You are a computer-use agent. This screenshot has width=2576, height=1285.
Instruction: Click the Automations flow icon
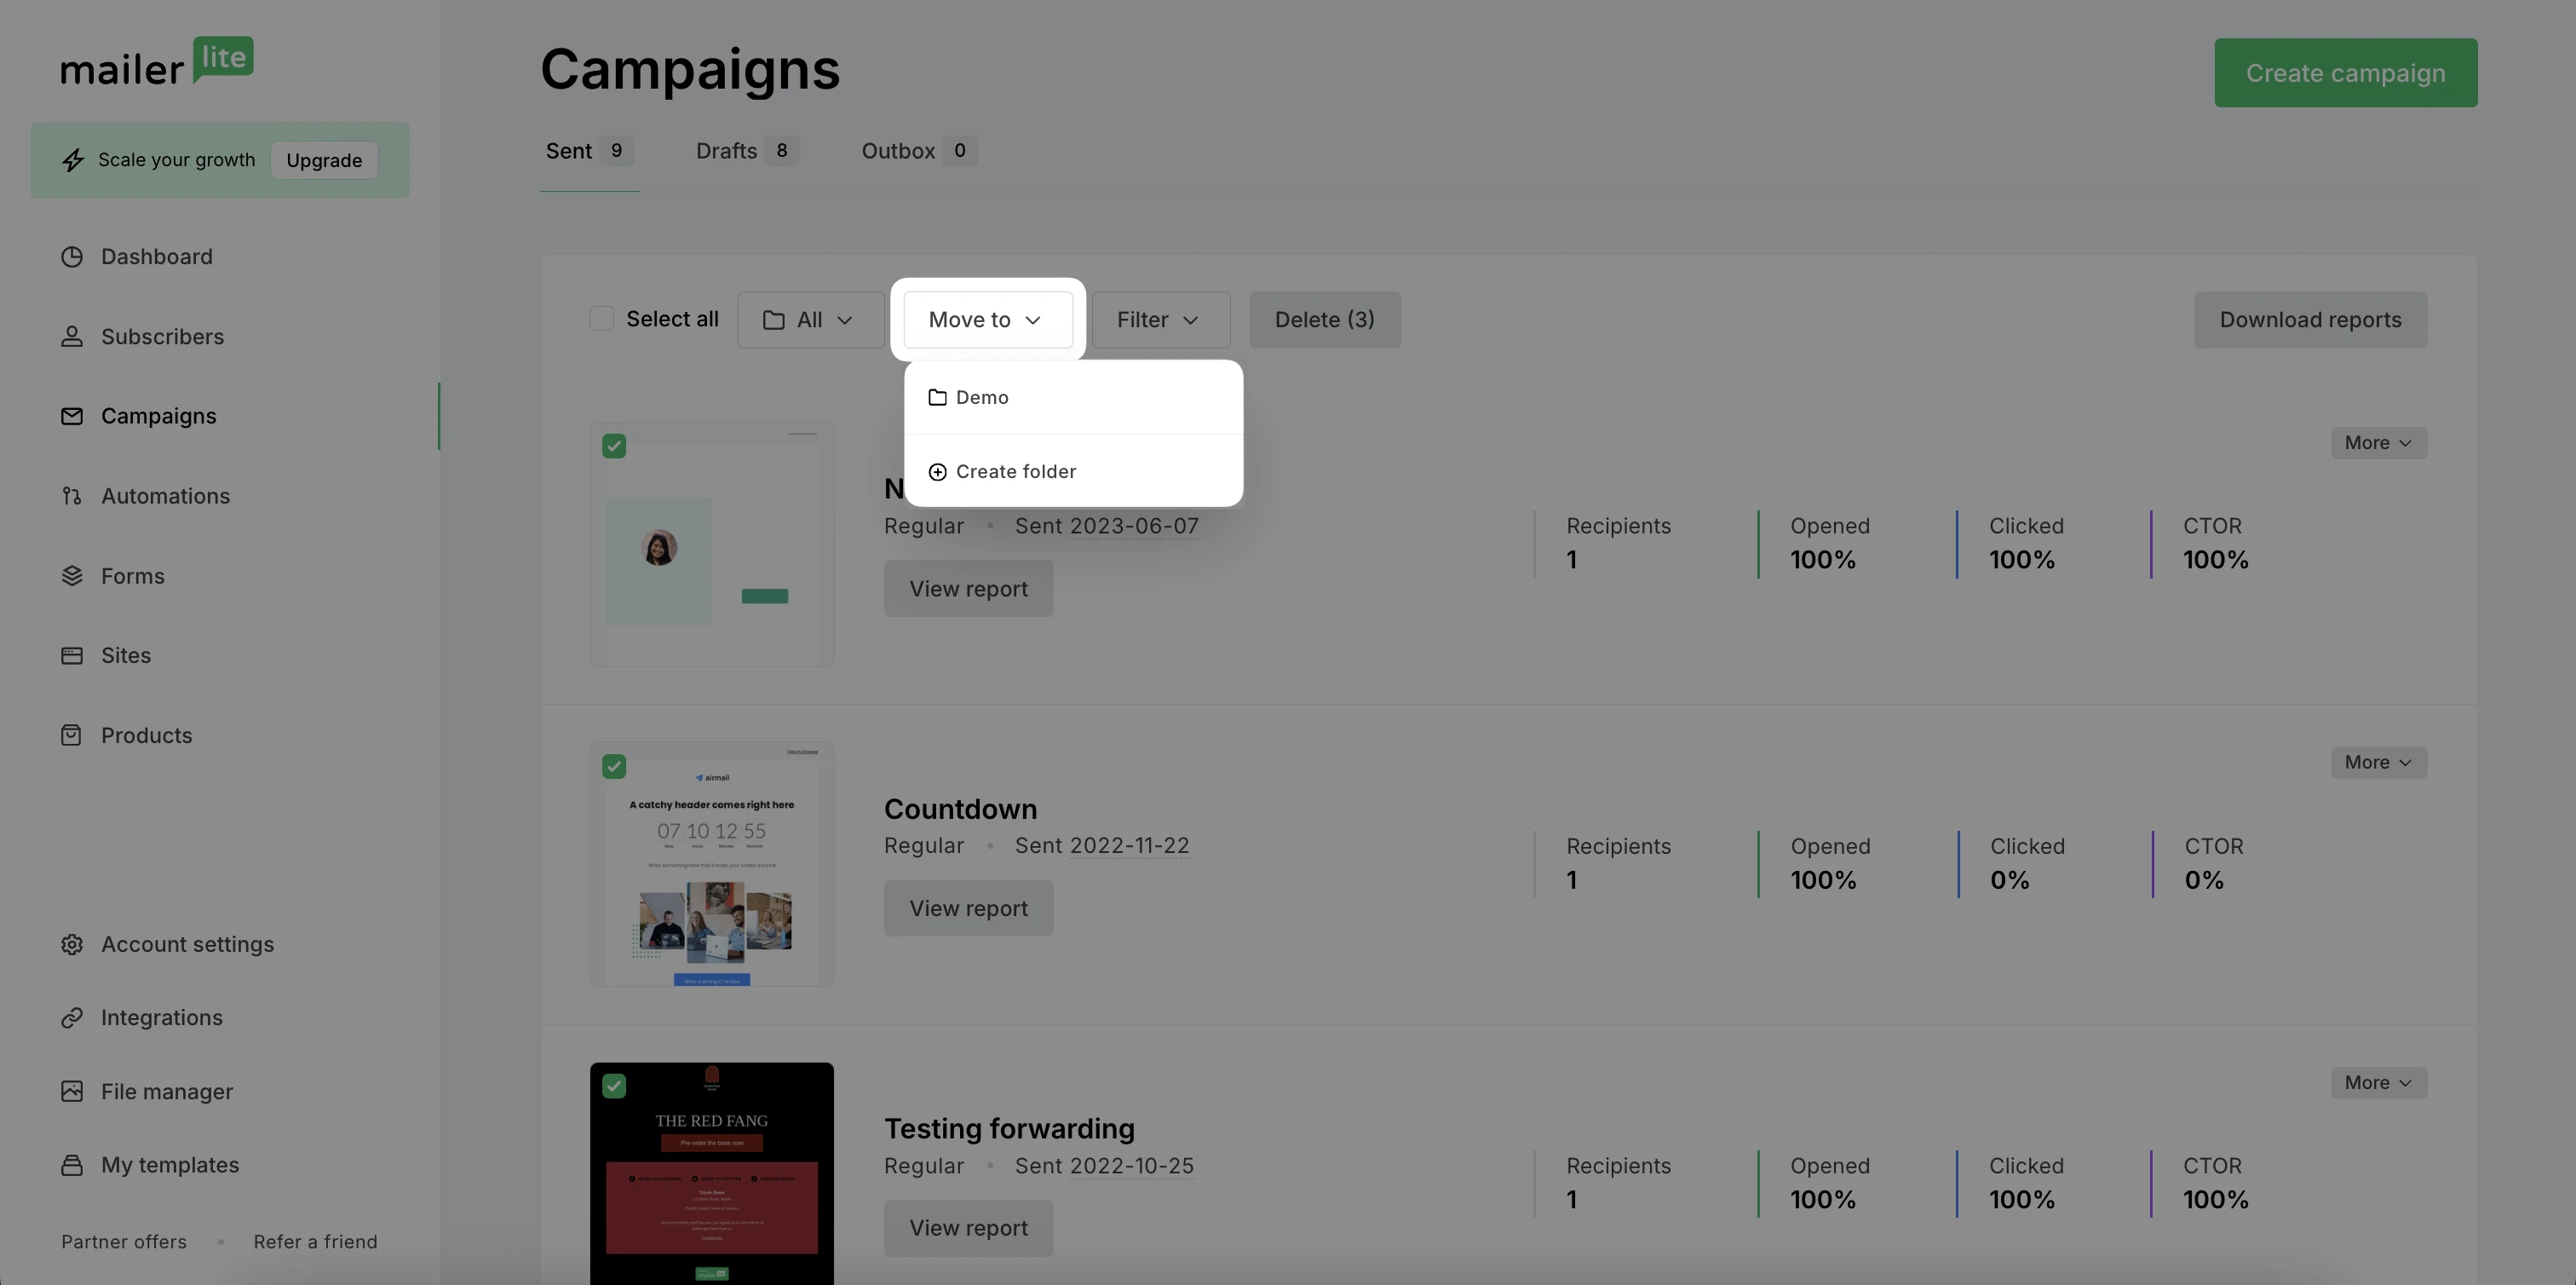coord(71,496)
